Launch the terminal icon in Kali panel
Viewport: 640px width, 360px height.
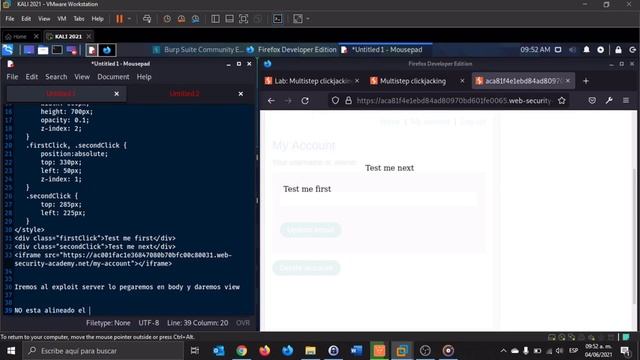coord(57,50)
